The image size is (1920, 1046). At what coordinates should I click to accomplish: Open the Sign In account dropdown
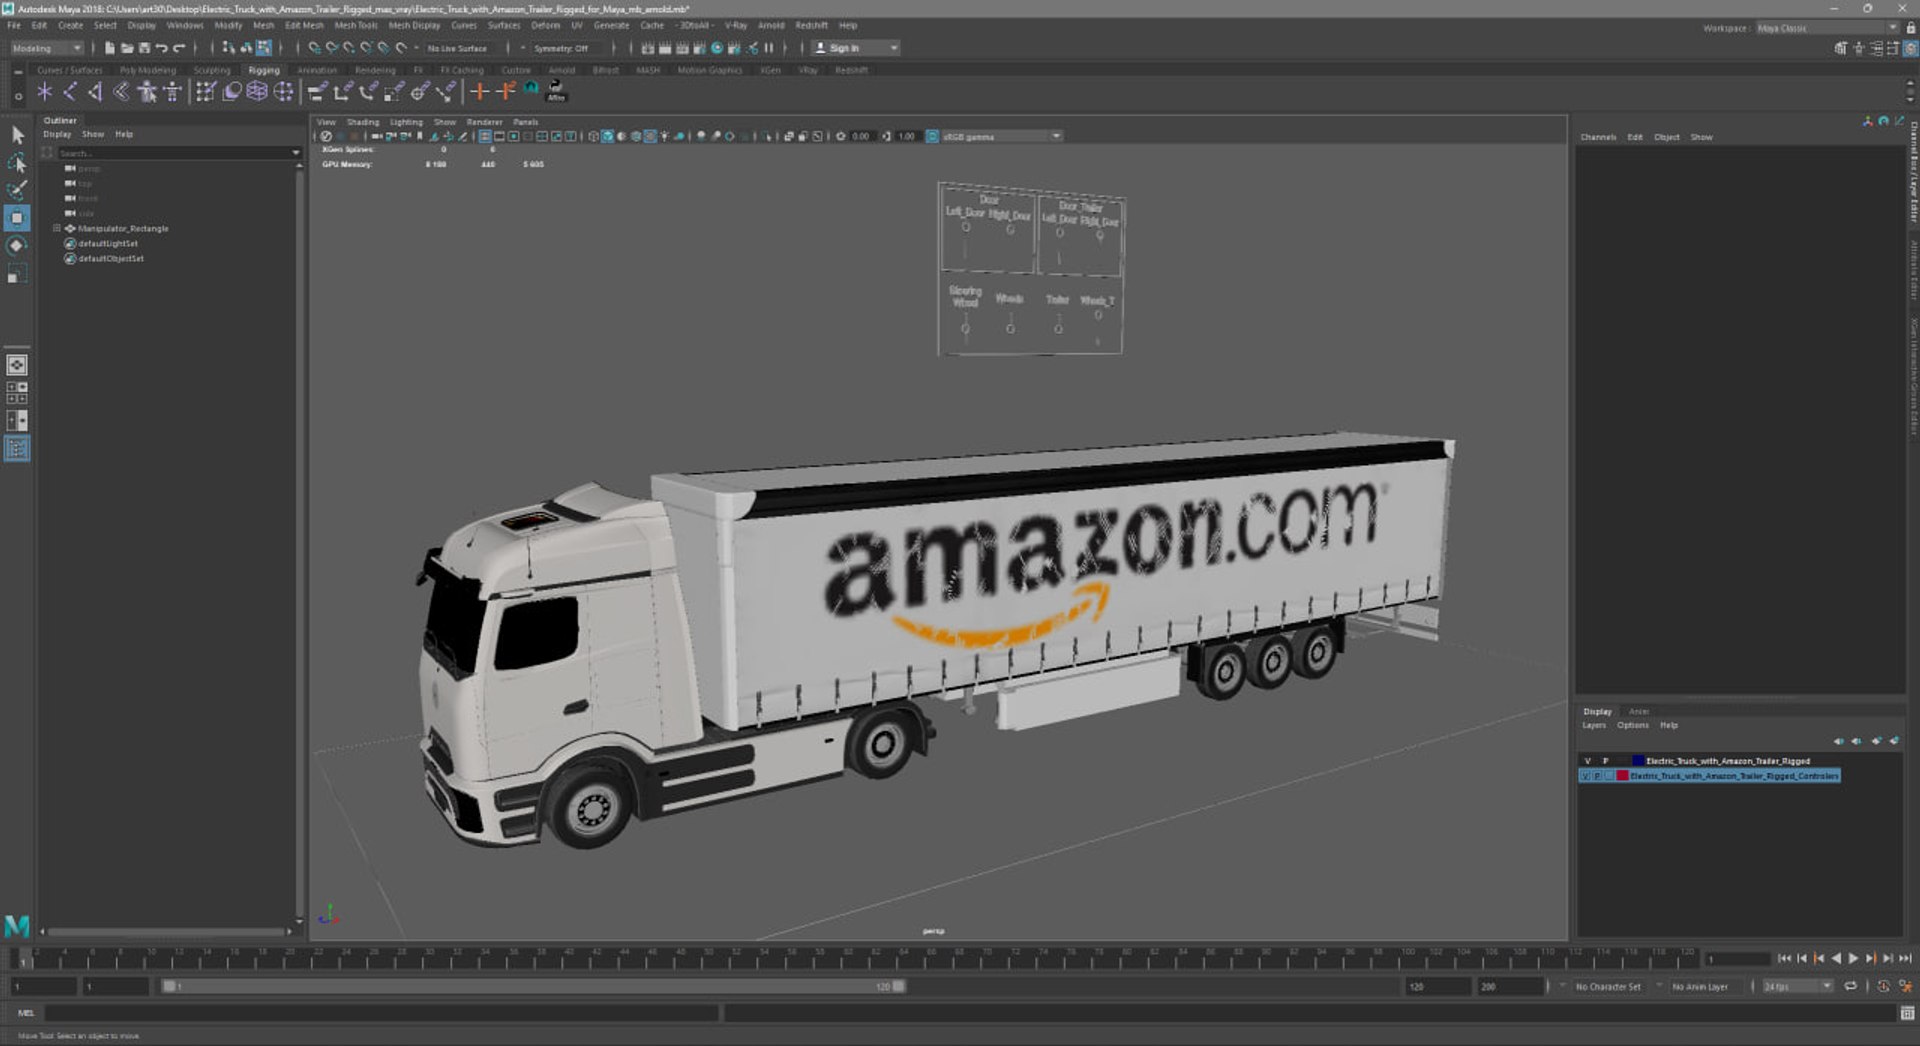click(894, 48)
